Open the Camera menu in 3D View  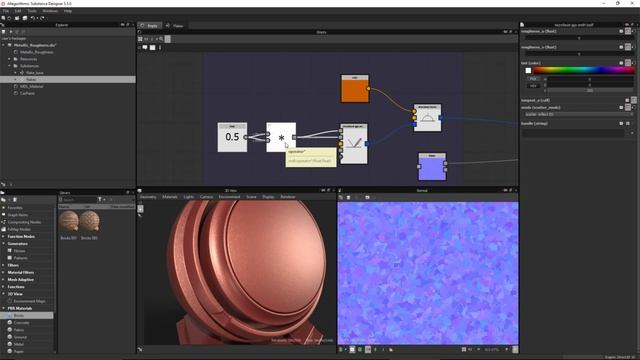pos(206,197)
